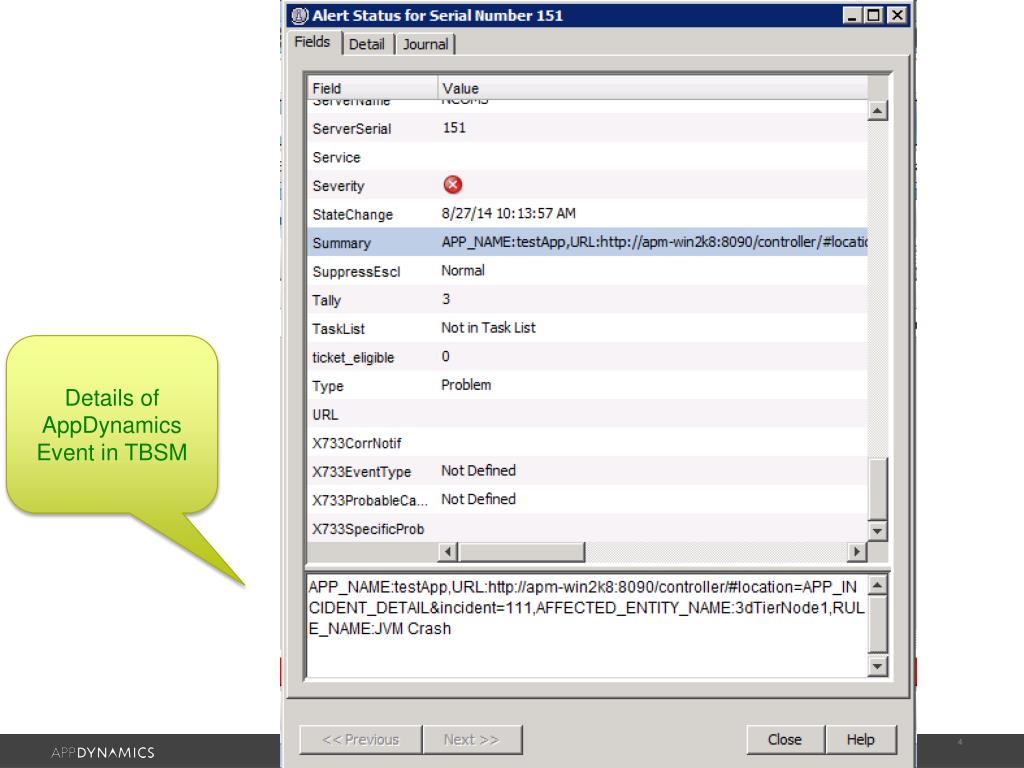Click the Next button
The image size is (1024, 768).
[x=472, y=739]
